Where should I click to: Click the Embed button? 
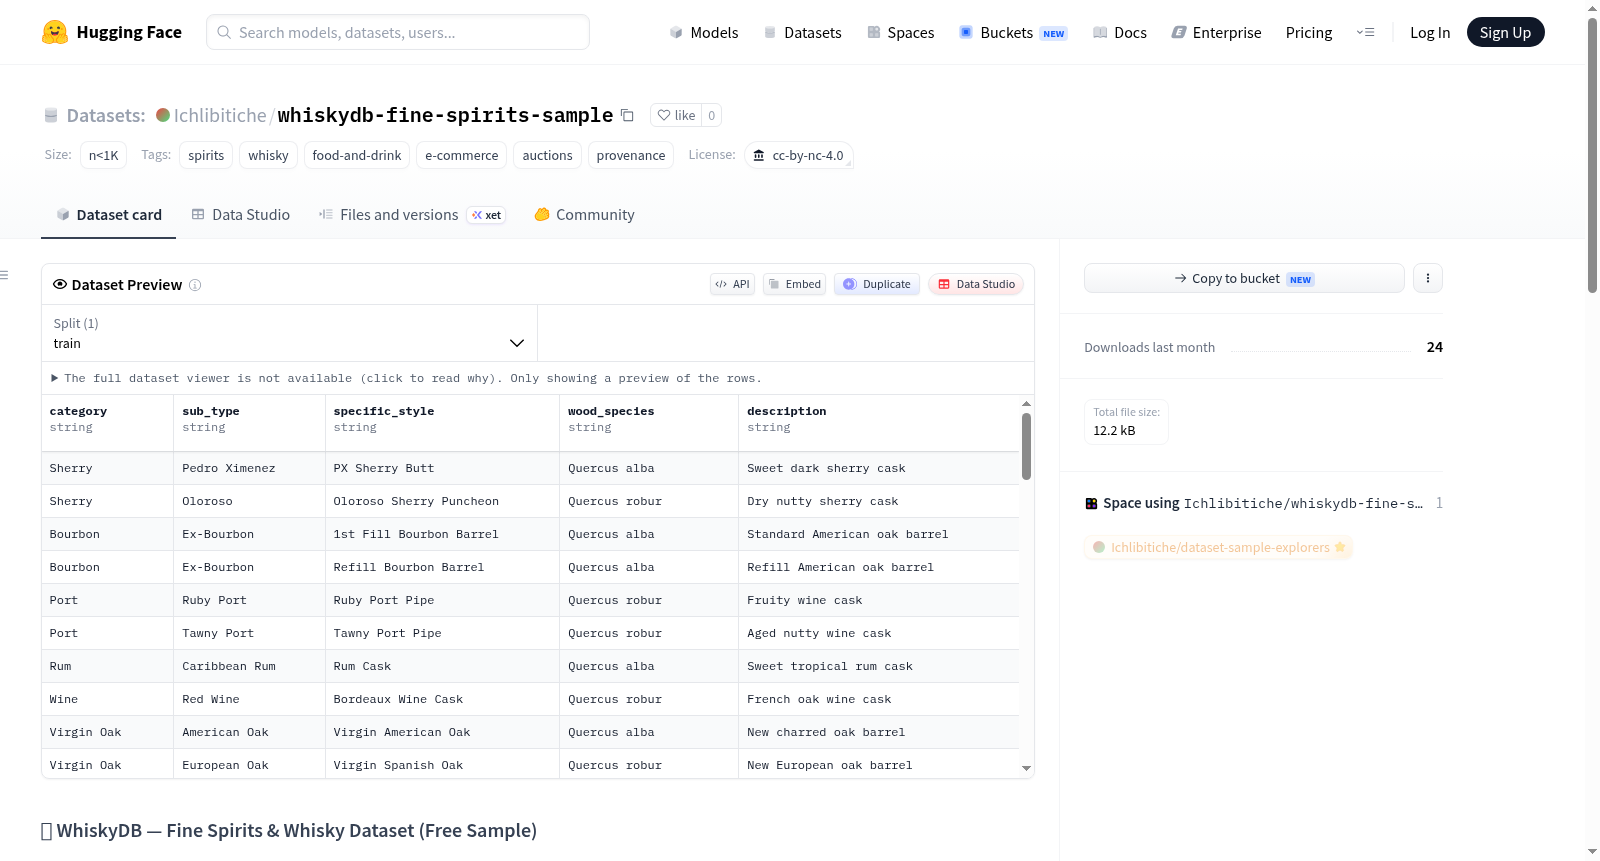(x=794, y=284)
